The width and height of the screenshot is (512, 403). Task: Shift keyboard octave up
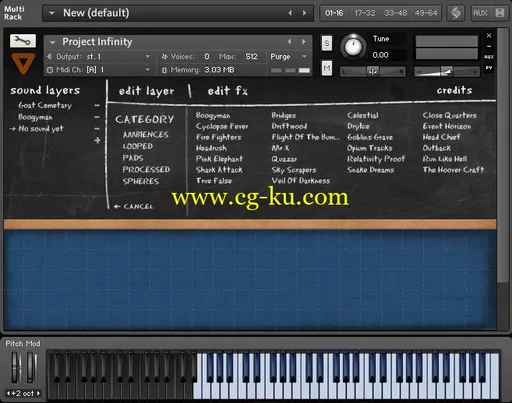[x=38, y=393]
